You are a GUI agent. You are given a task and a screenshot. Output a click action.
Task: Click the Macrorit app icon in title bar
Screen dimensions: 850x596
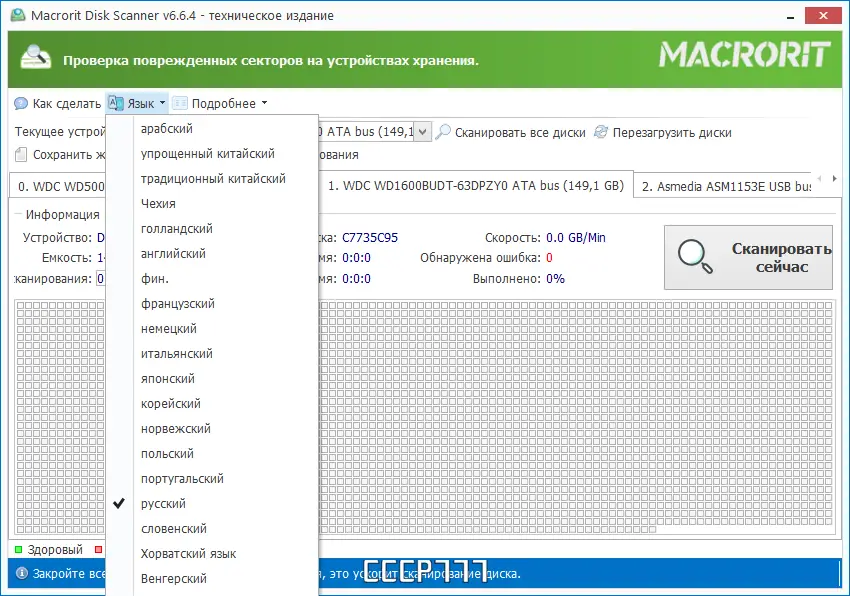pyautogui.click(x=17, y=15)
